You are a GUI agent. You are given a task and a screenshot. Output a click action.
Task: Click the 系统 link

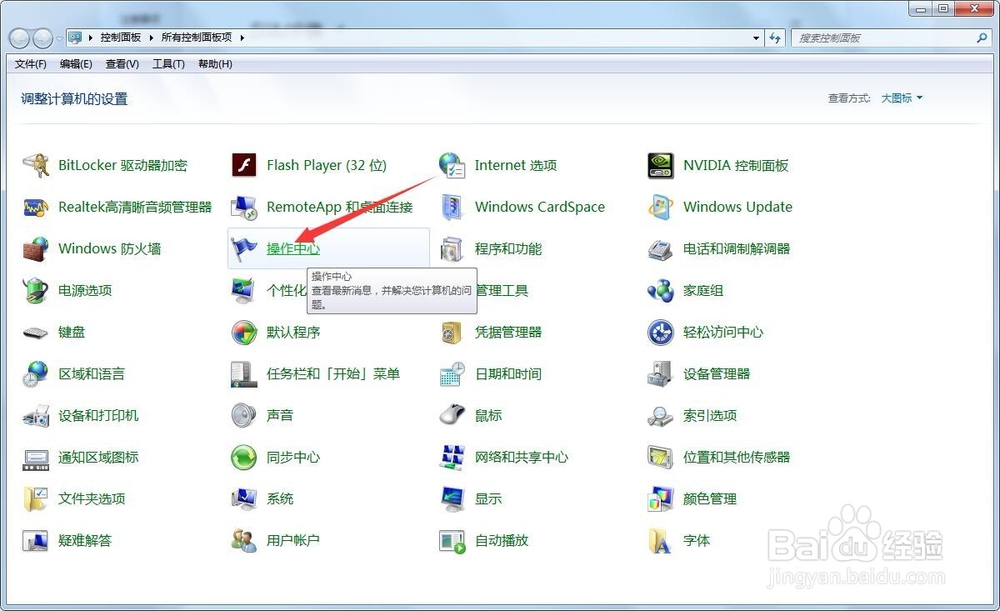tap(280, 499)
